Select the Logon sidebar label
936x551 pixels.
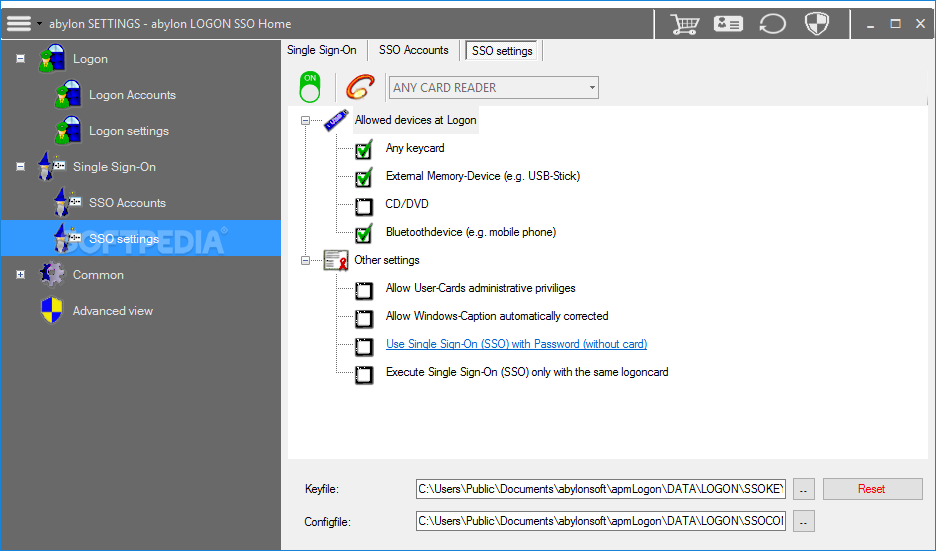coord(90,59)
